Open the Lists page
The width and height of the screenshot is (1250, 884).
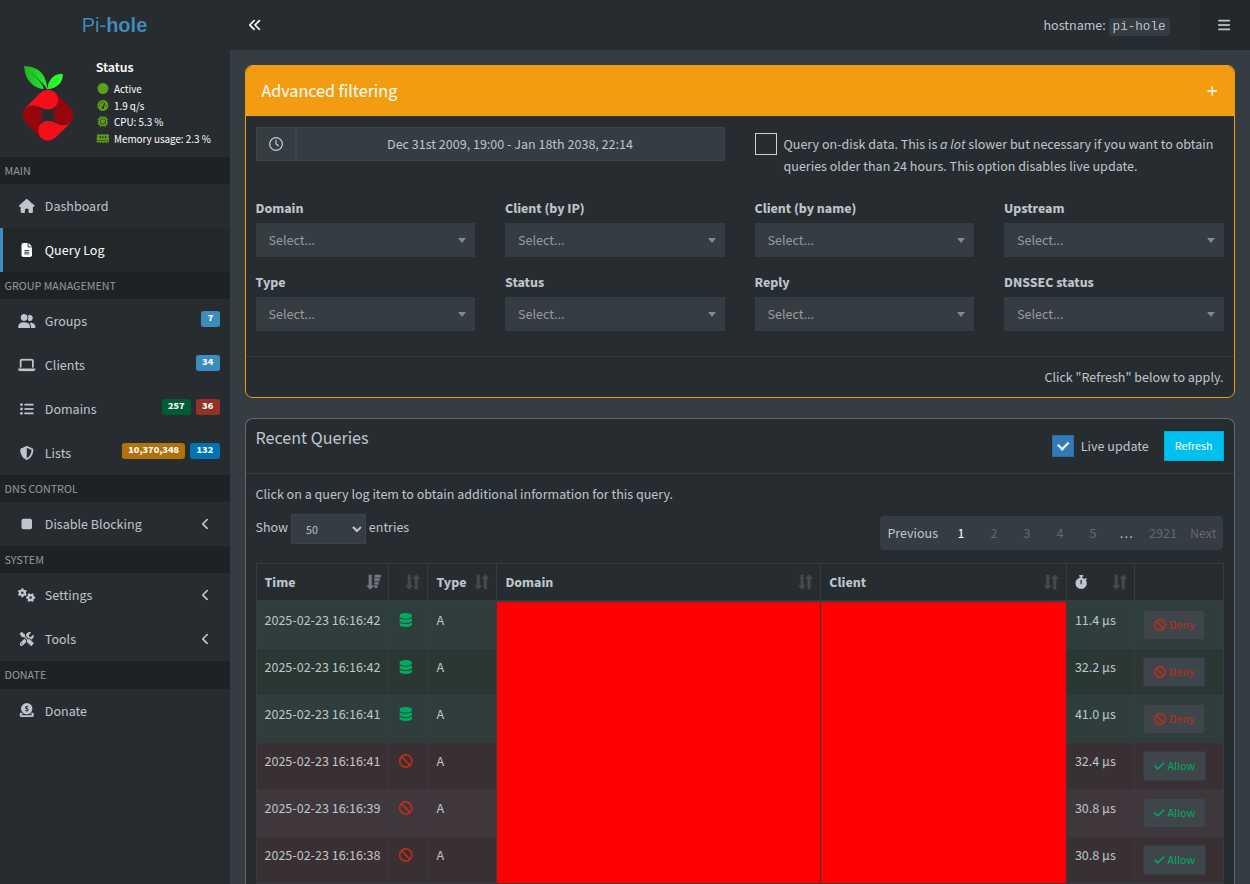(x=115, y=453)
